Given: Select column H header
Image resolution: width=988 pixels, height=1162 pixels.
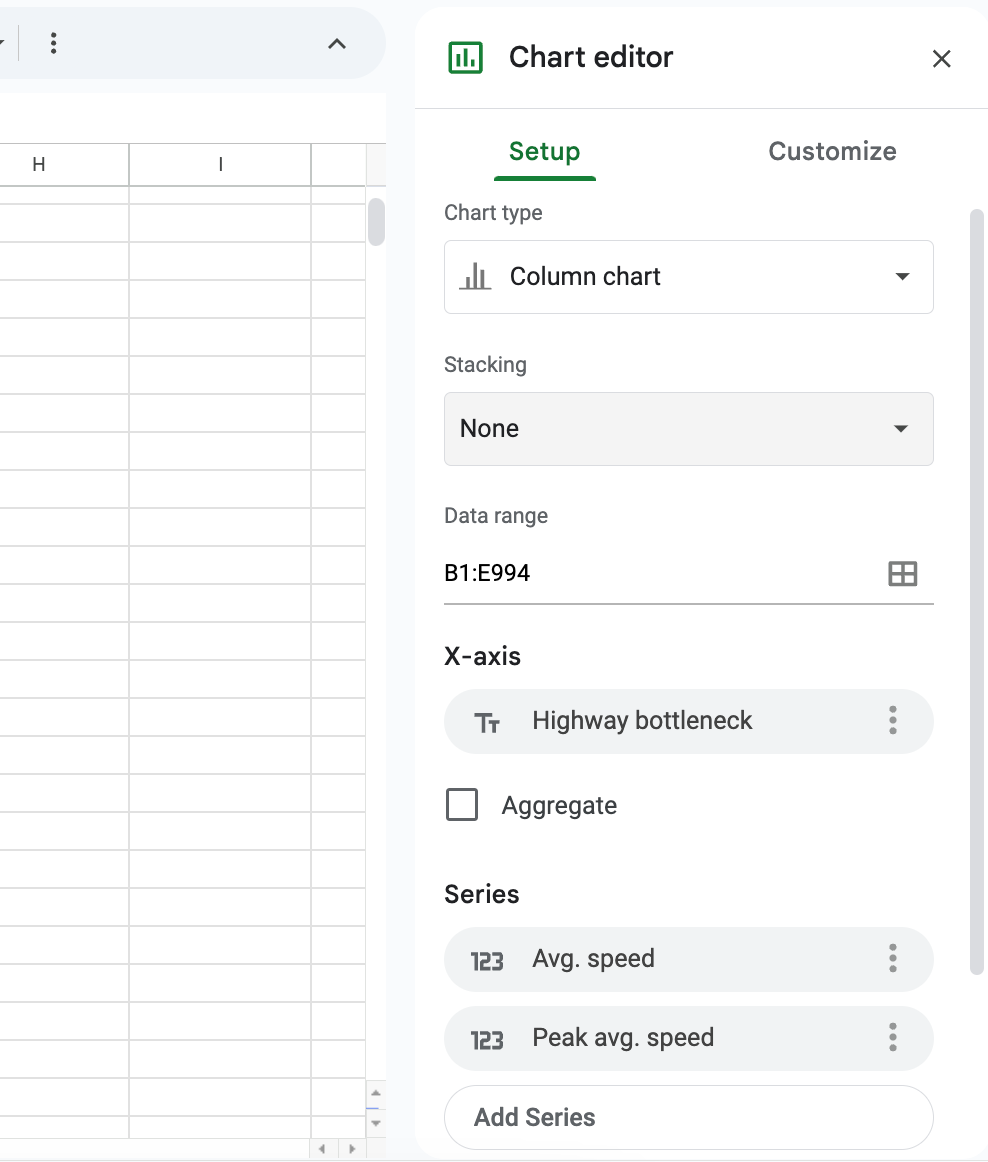Looking at the screenshot, I should (39, 165).
